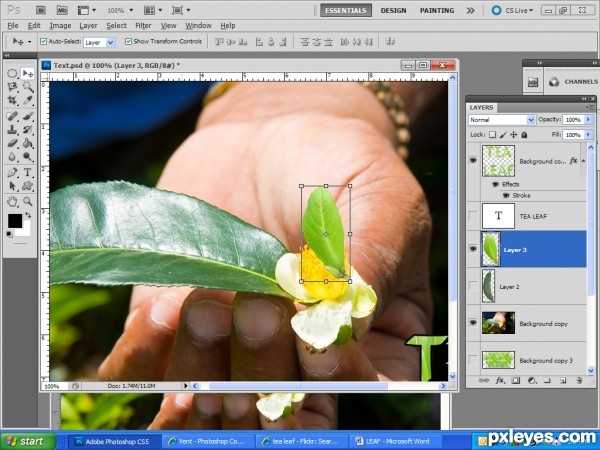
Task: Select the Move tool in the toolbox
Action: [28, 73]
